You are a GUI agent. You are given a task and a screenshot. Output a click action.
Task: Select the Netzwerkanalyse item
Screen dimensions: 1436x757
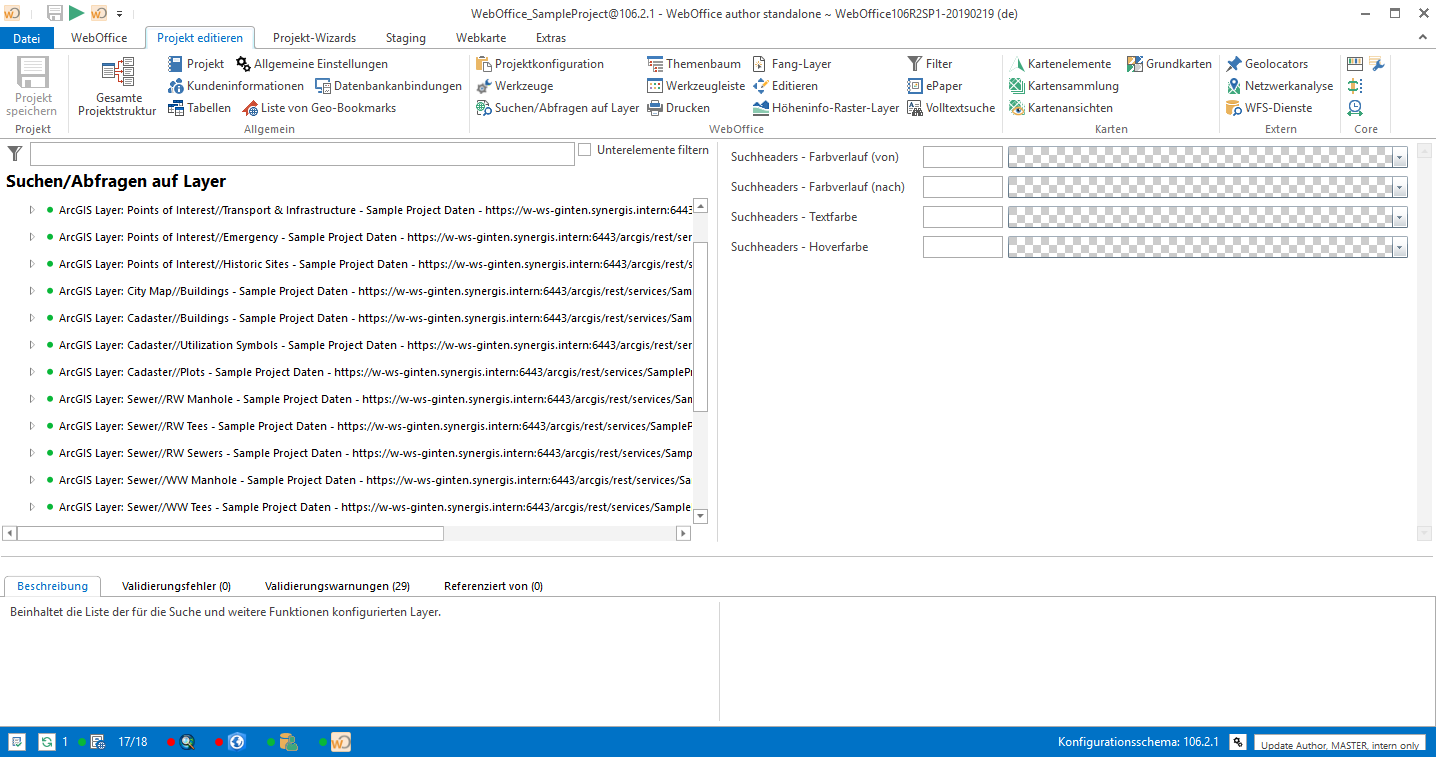pos(1281,85)
